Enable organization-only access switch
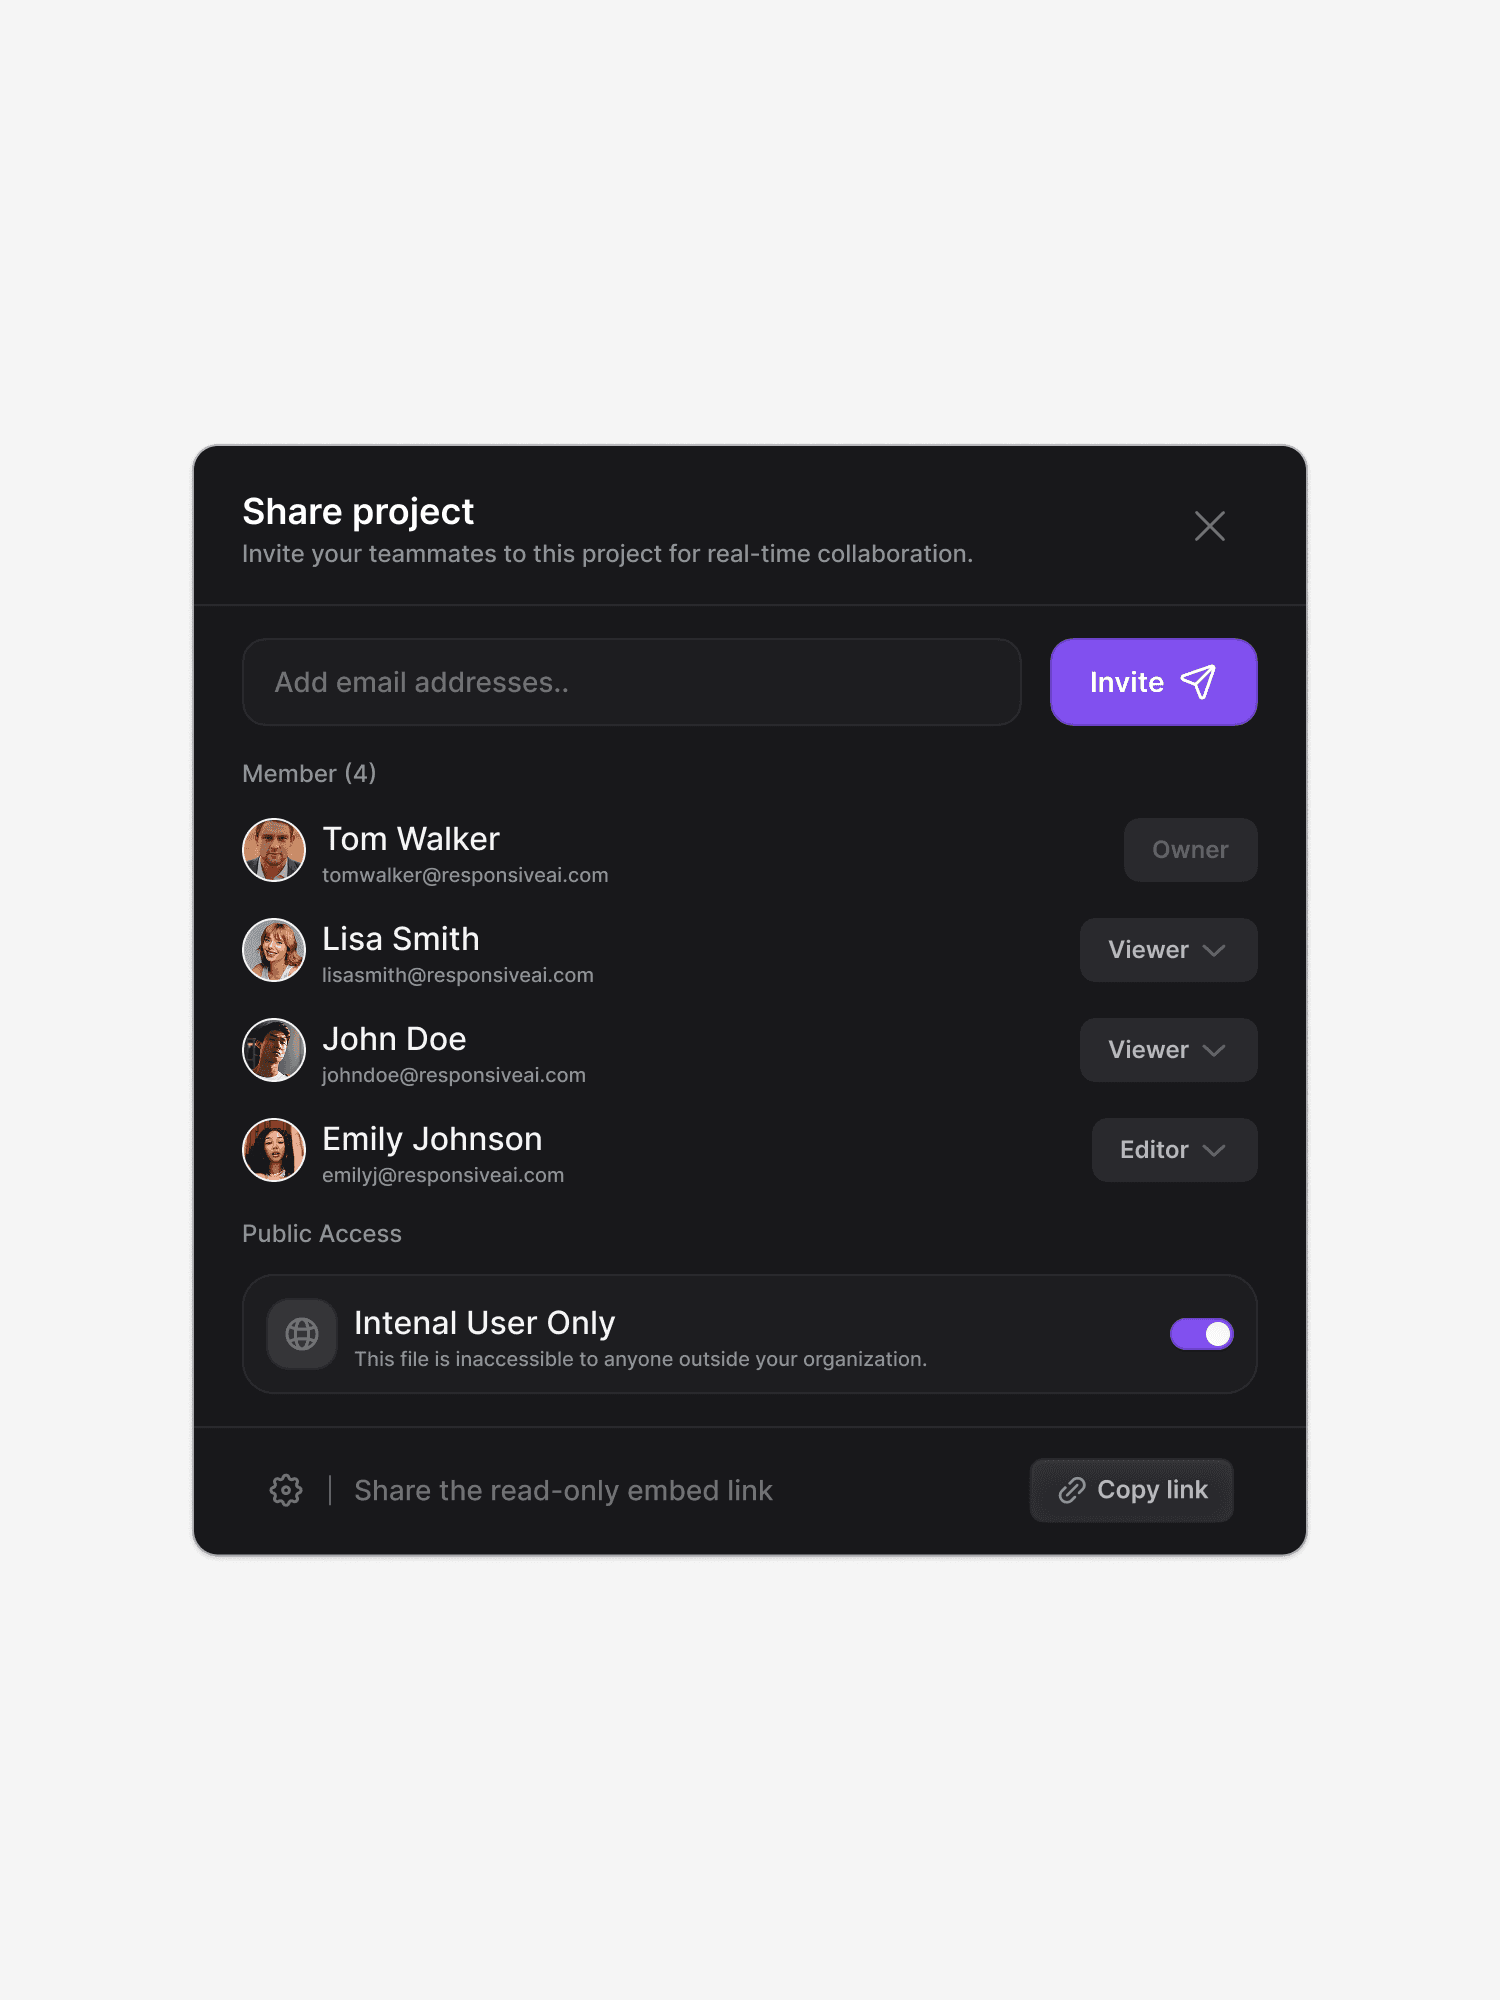 (1200, 1333)
